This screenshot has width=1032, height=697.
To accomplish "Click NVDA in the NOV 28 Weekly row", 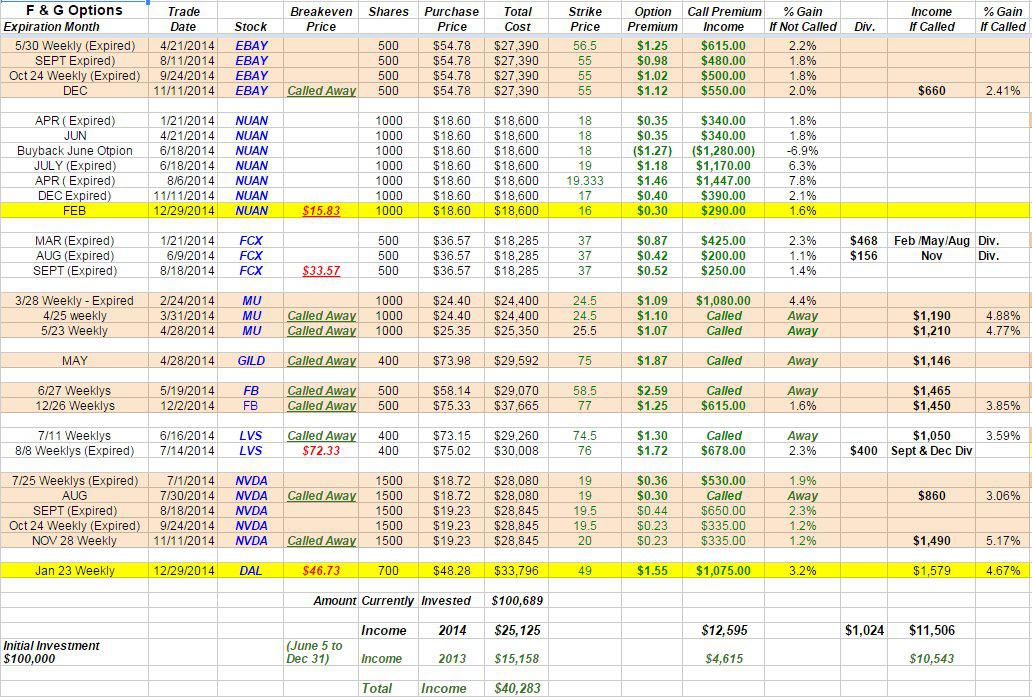I will (251, 541).
